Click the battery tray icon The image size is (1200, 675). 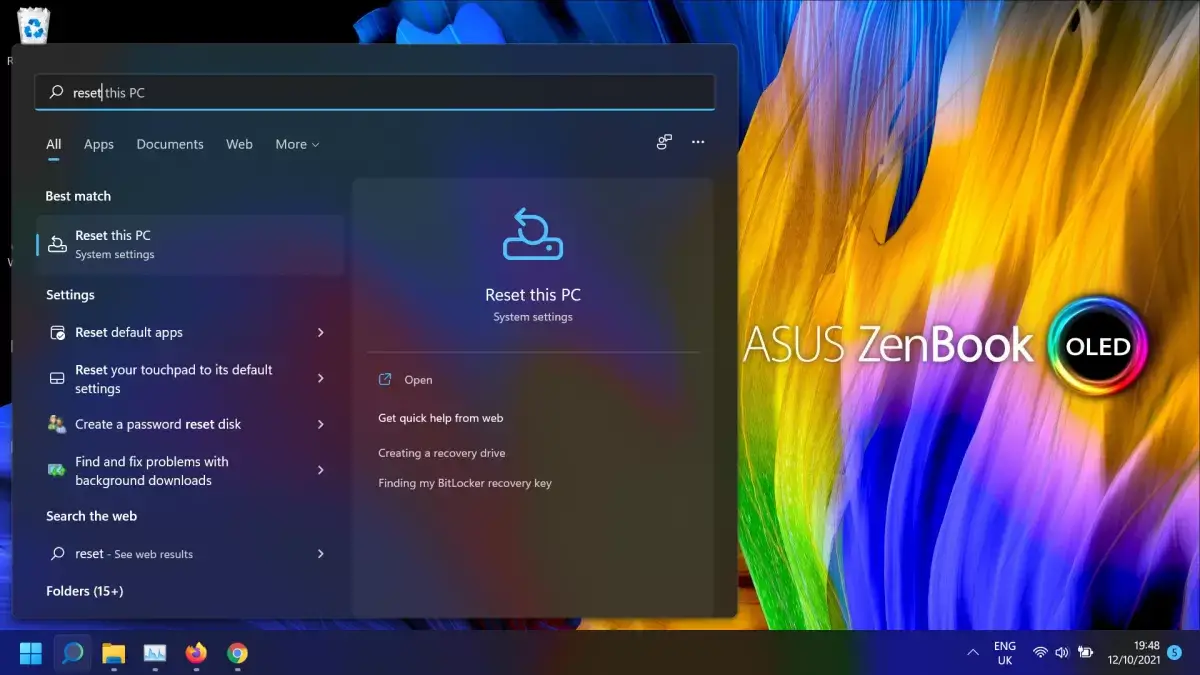1084,653
